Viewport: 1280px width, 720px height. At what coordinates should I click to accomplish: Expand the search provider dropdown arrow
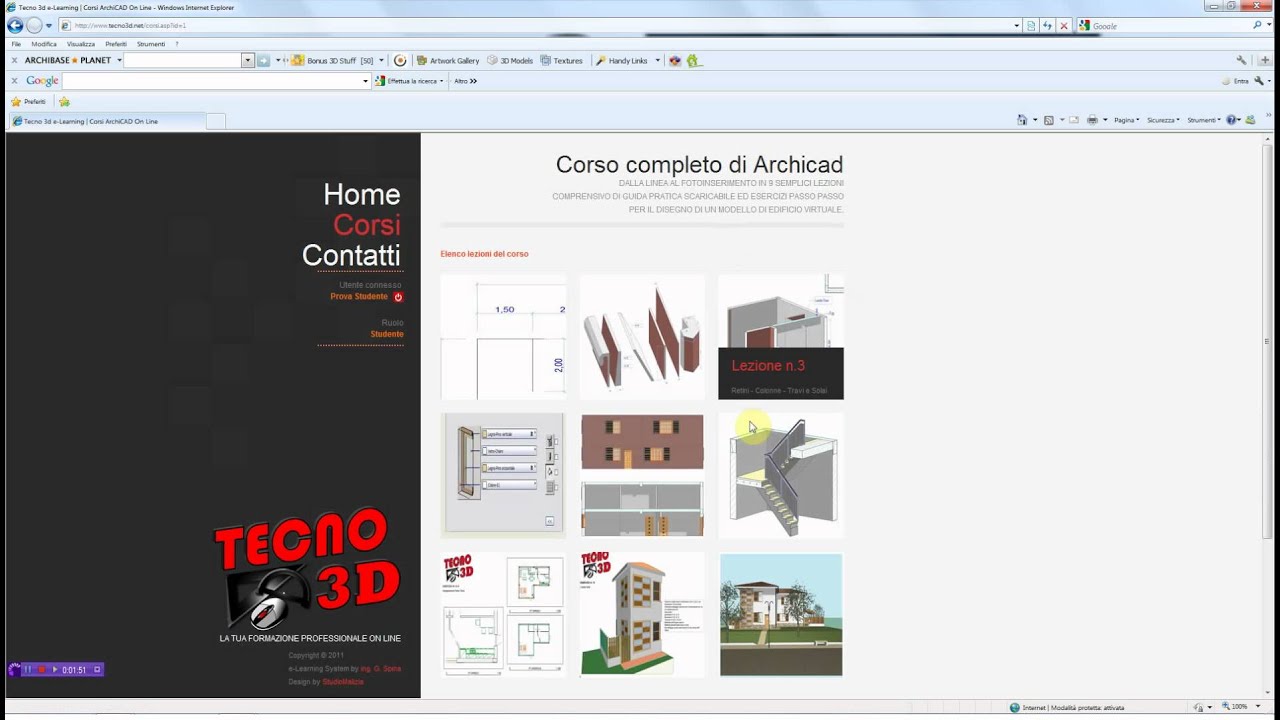pos(1271,26)
